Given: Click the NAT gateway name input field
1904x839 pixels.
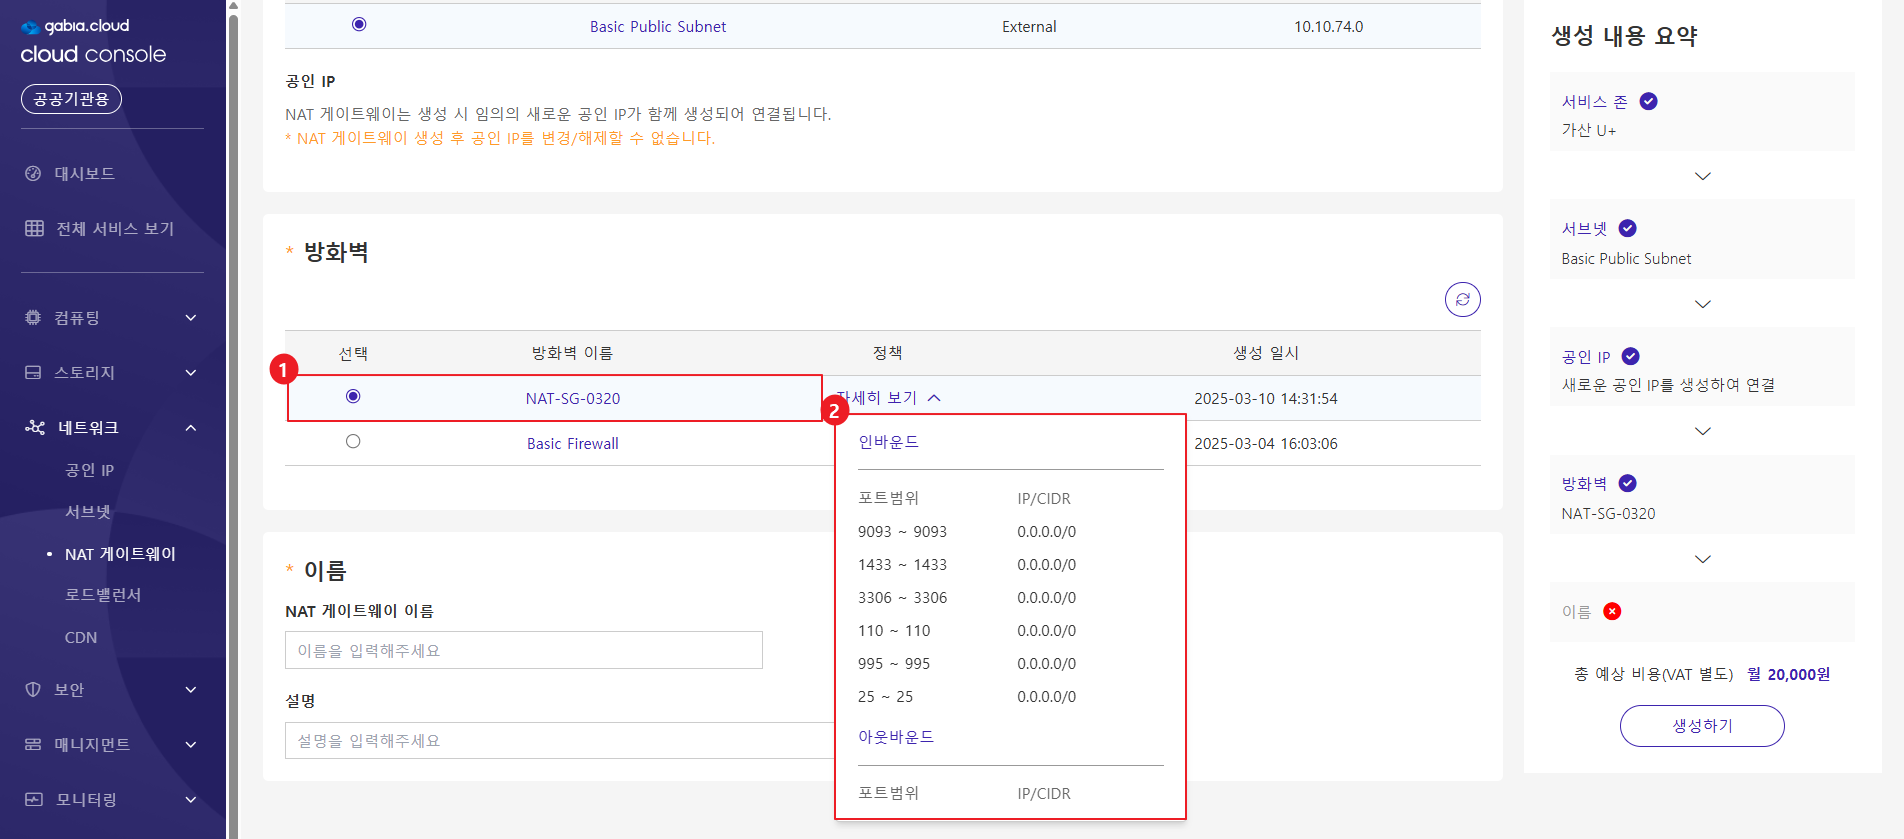Looking at the screenshot, I should click(x=523, y=650).
